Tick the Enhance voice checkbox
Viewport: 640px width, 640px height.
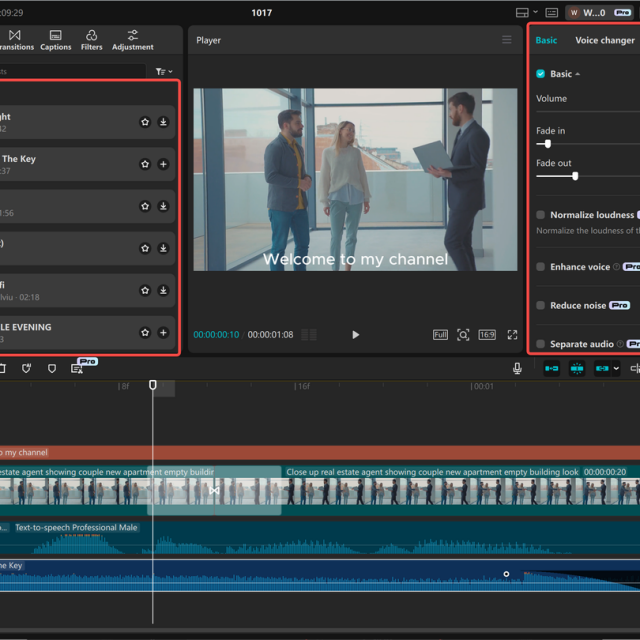tap(541, 267)
